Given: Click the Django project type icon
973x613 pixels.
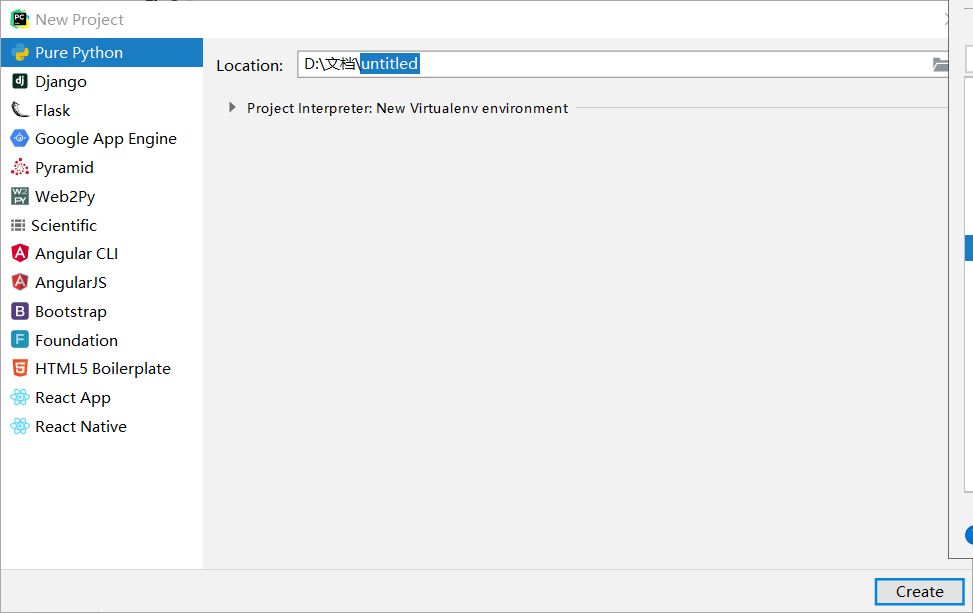Looking at the screenshot, I should click(x=20, y=82).
